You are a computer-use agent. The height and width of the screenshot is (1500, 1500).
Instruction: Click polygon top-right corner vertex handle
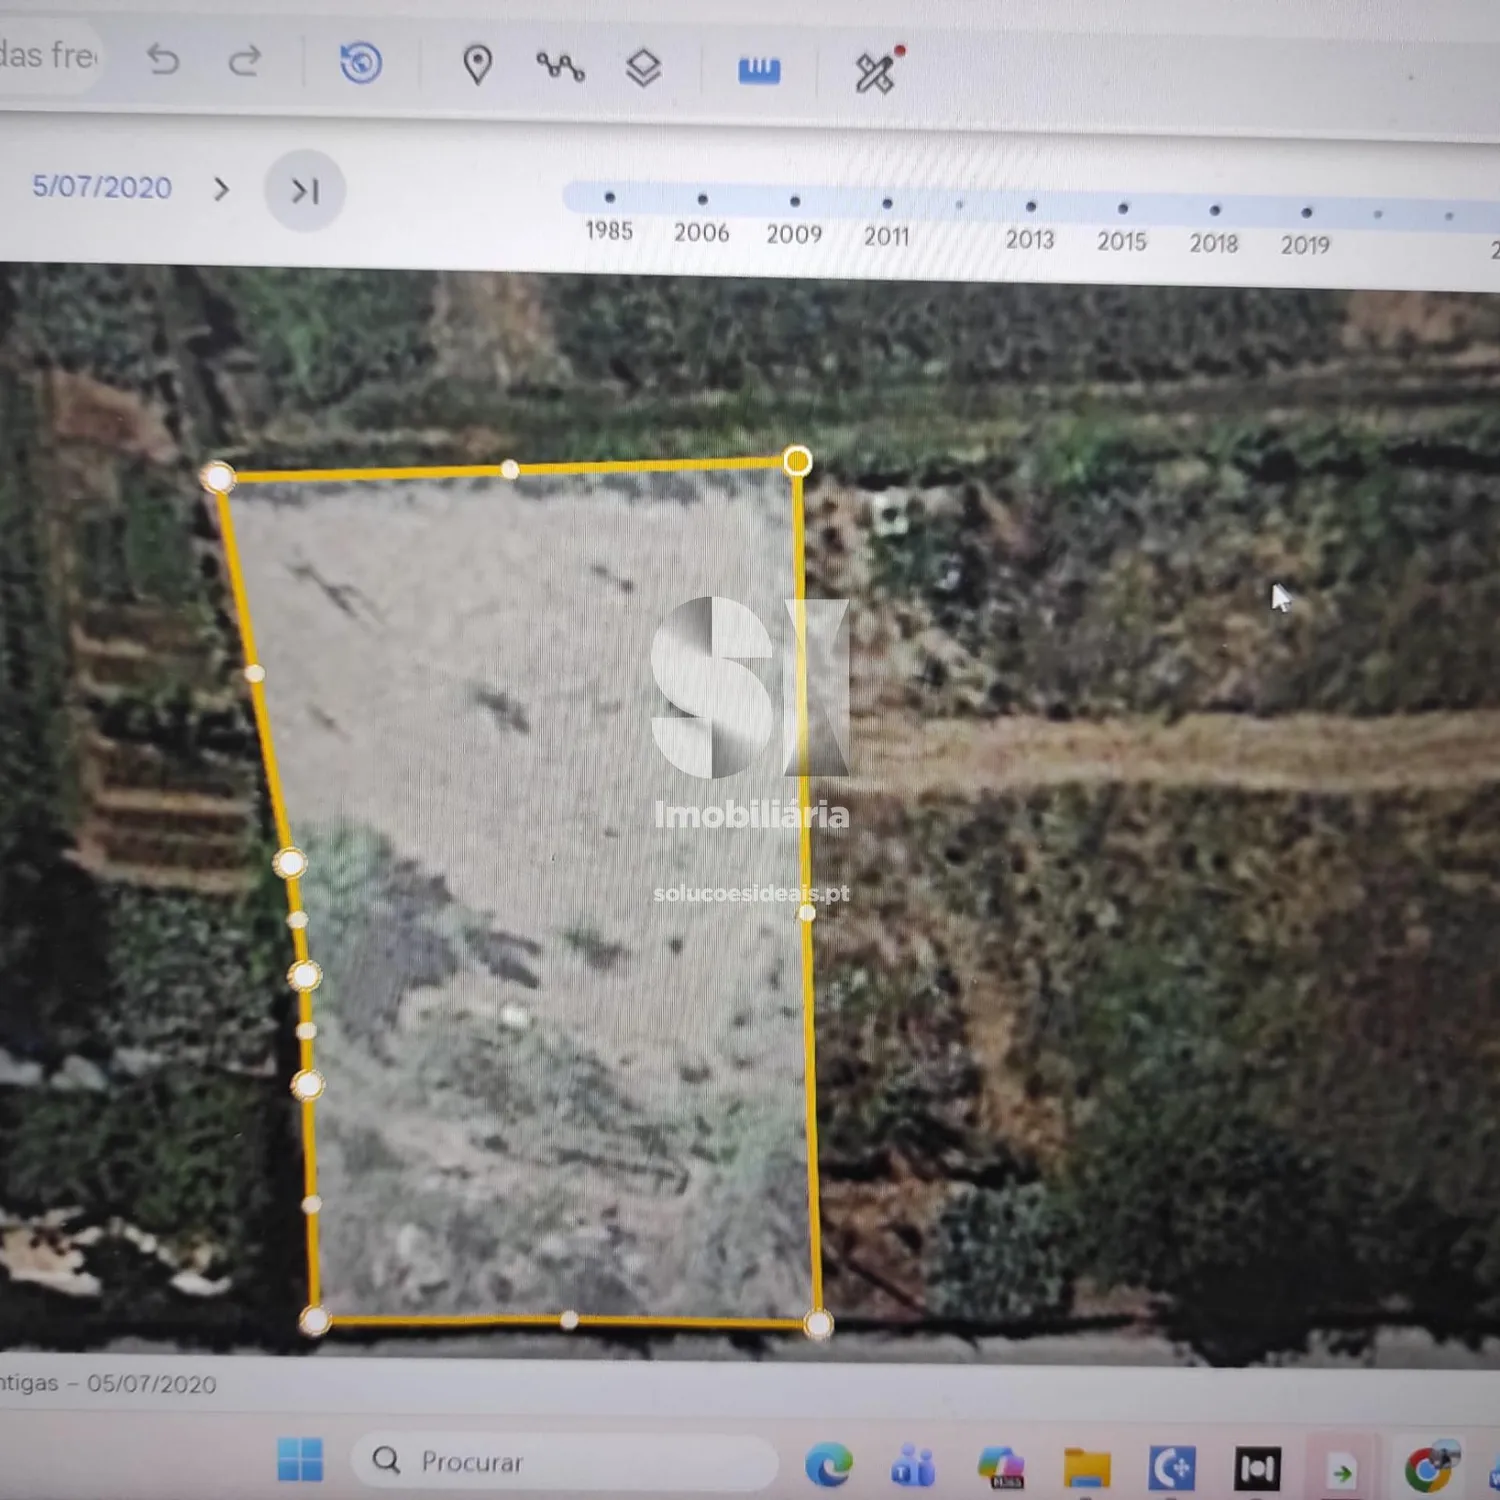point(797,461)
